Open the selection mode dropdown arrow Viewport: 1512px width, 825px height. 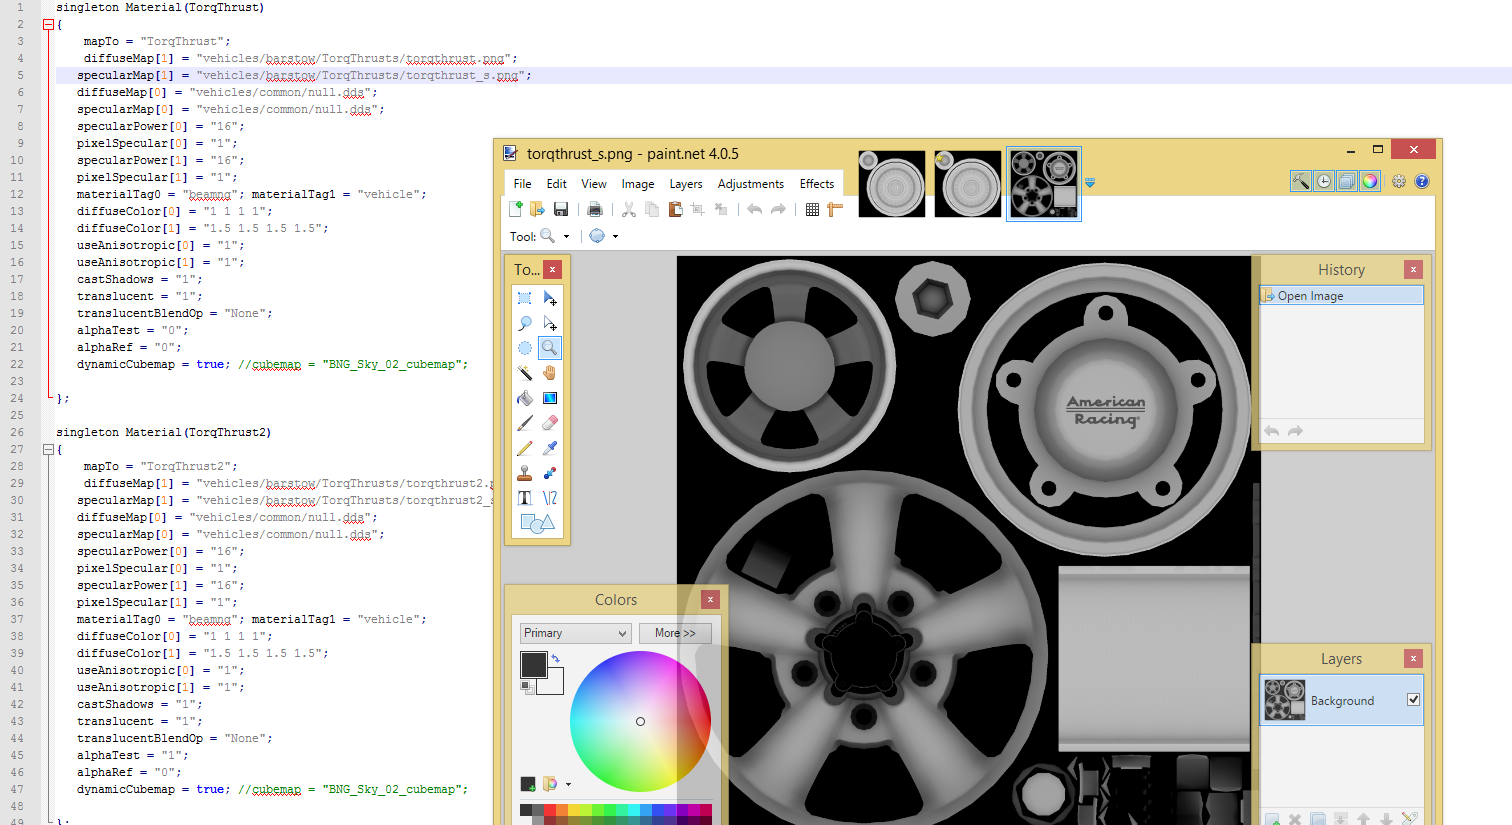pyautogui.click(x=615, y=237)
